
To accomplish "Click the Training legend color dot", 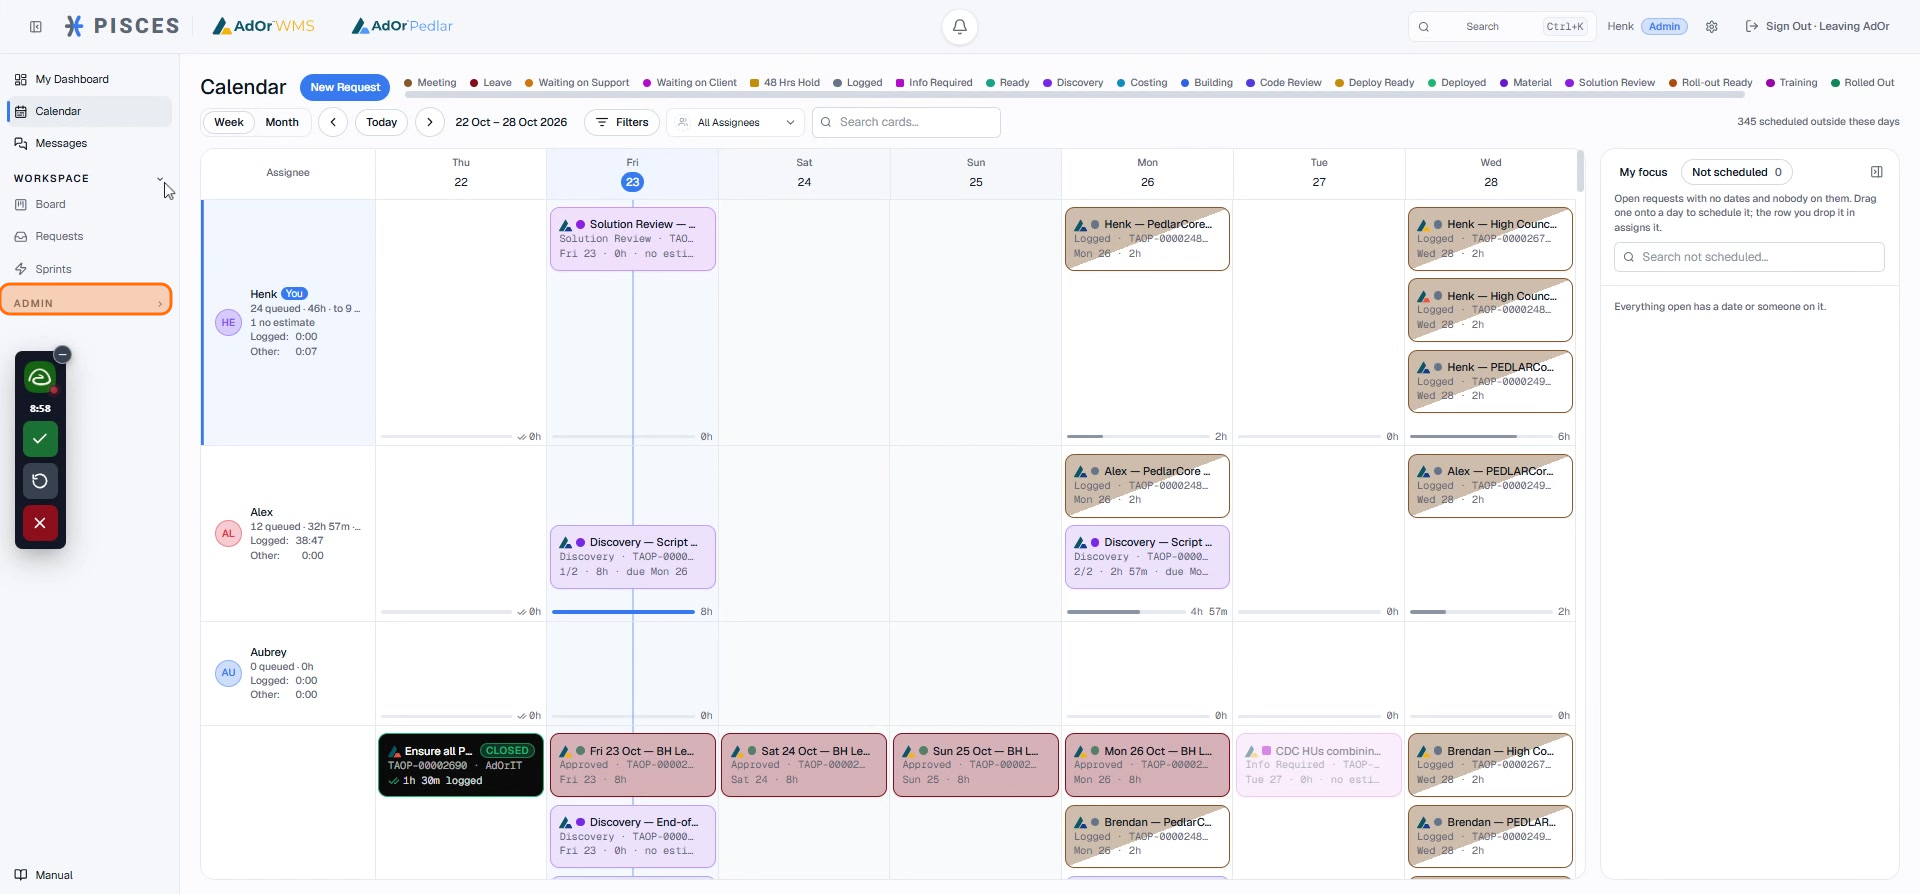I will click(1771, 83).
